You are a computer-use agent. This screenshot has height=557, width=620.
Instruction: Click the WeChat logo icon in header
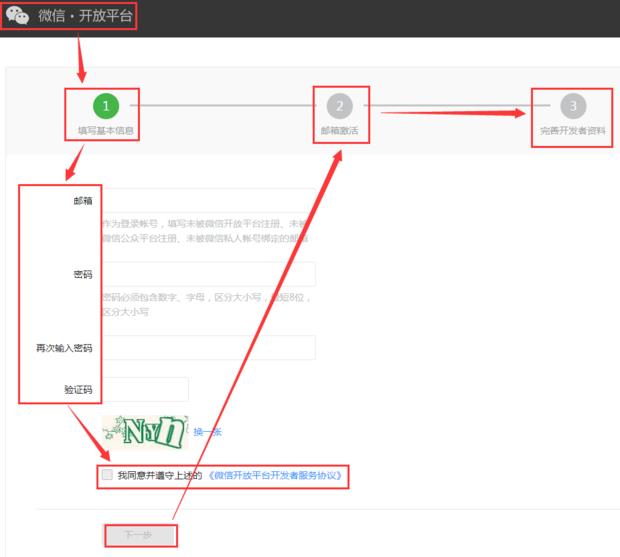pos(17,15)
